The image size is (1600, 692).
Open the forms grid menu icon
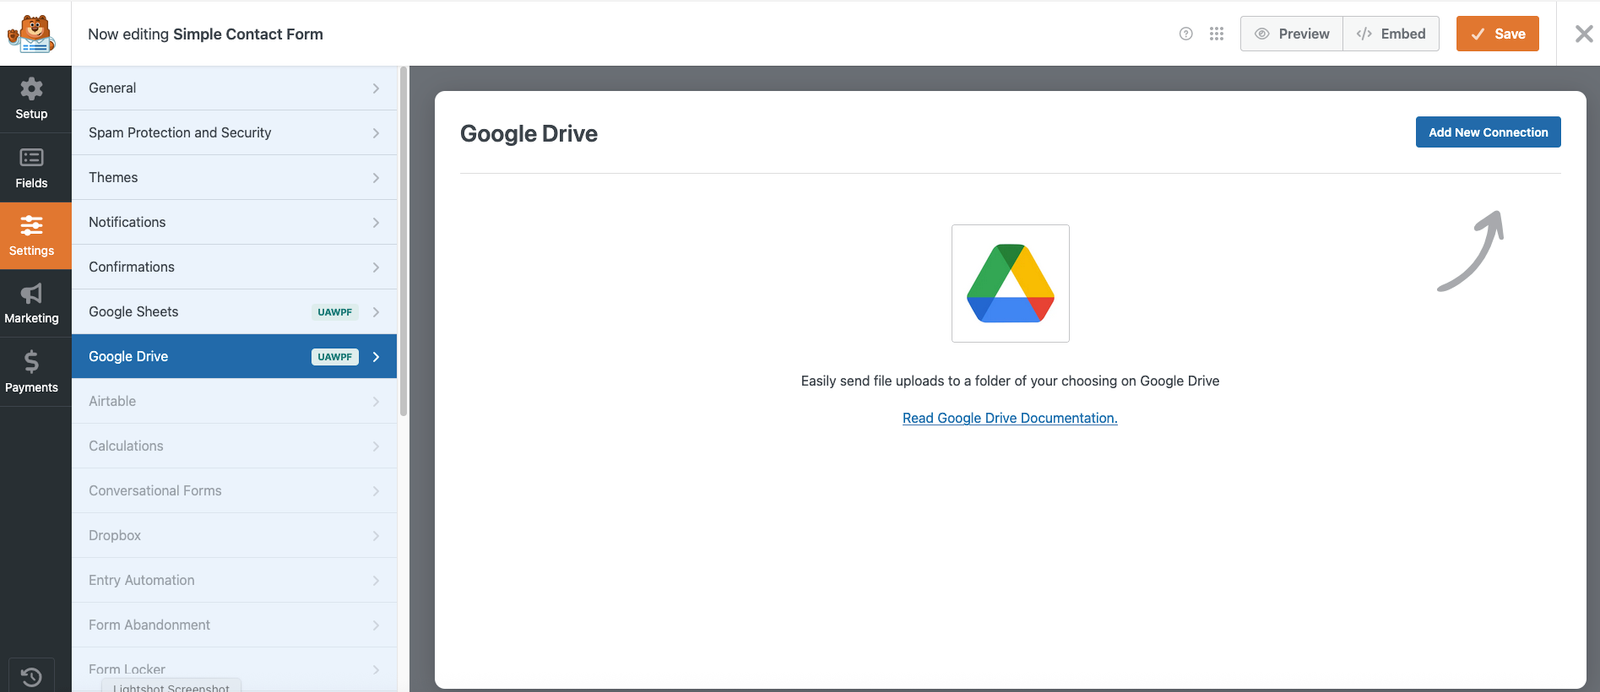coord(1216,34)
